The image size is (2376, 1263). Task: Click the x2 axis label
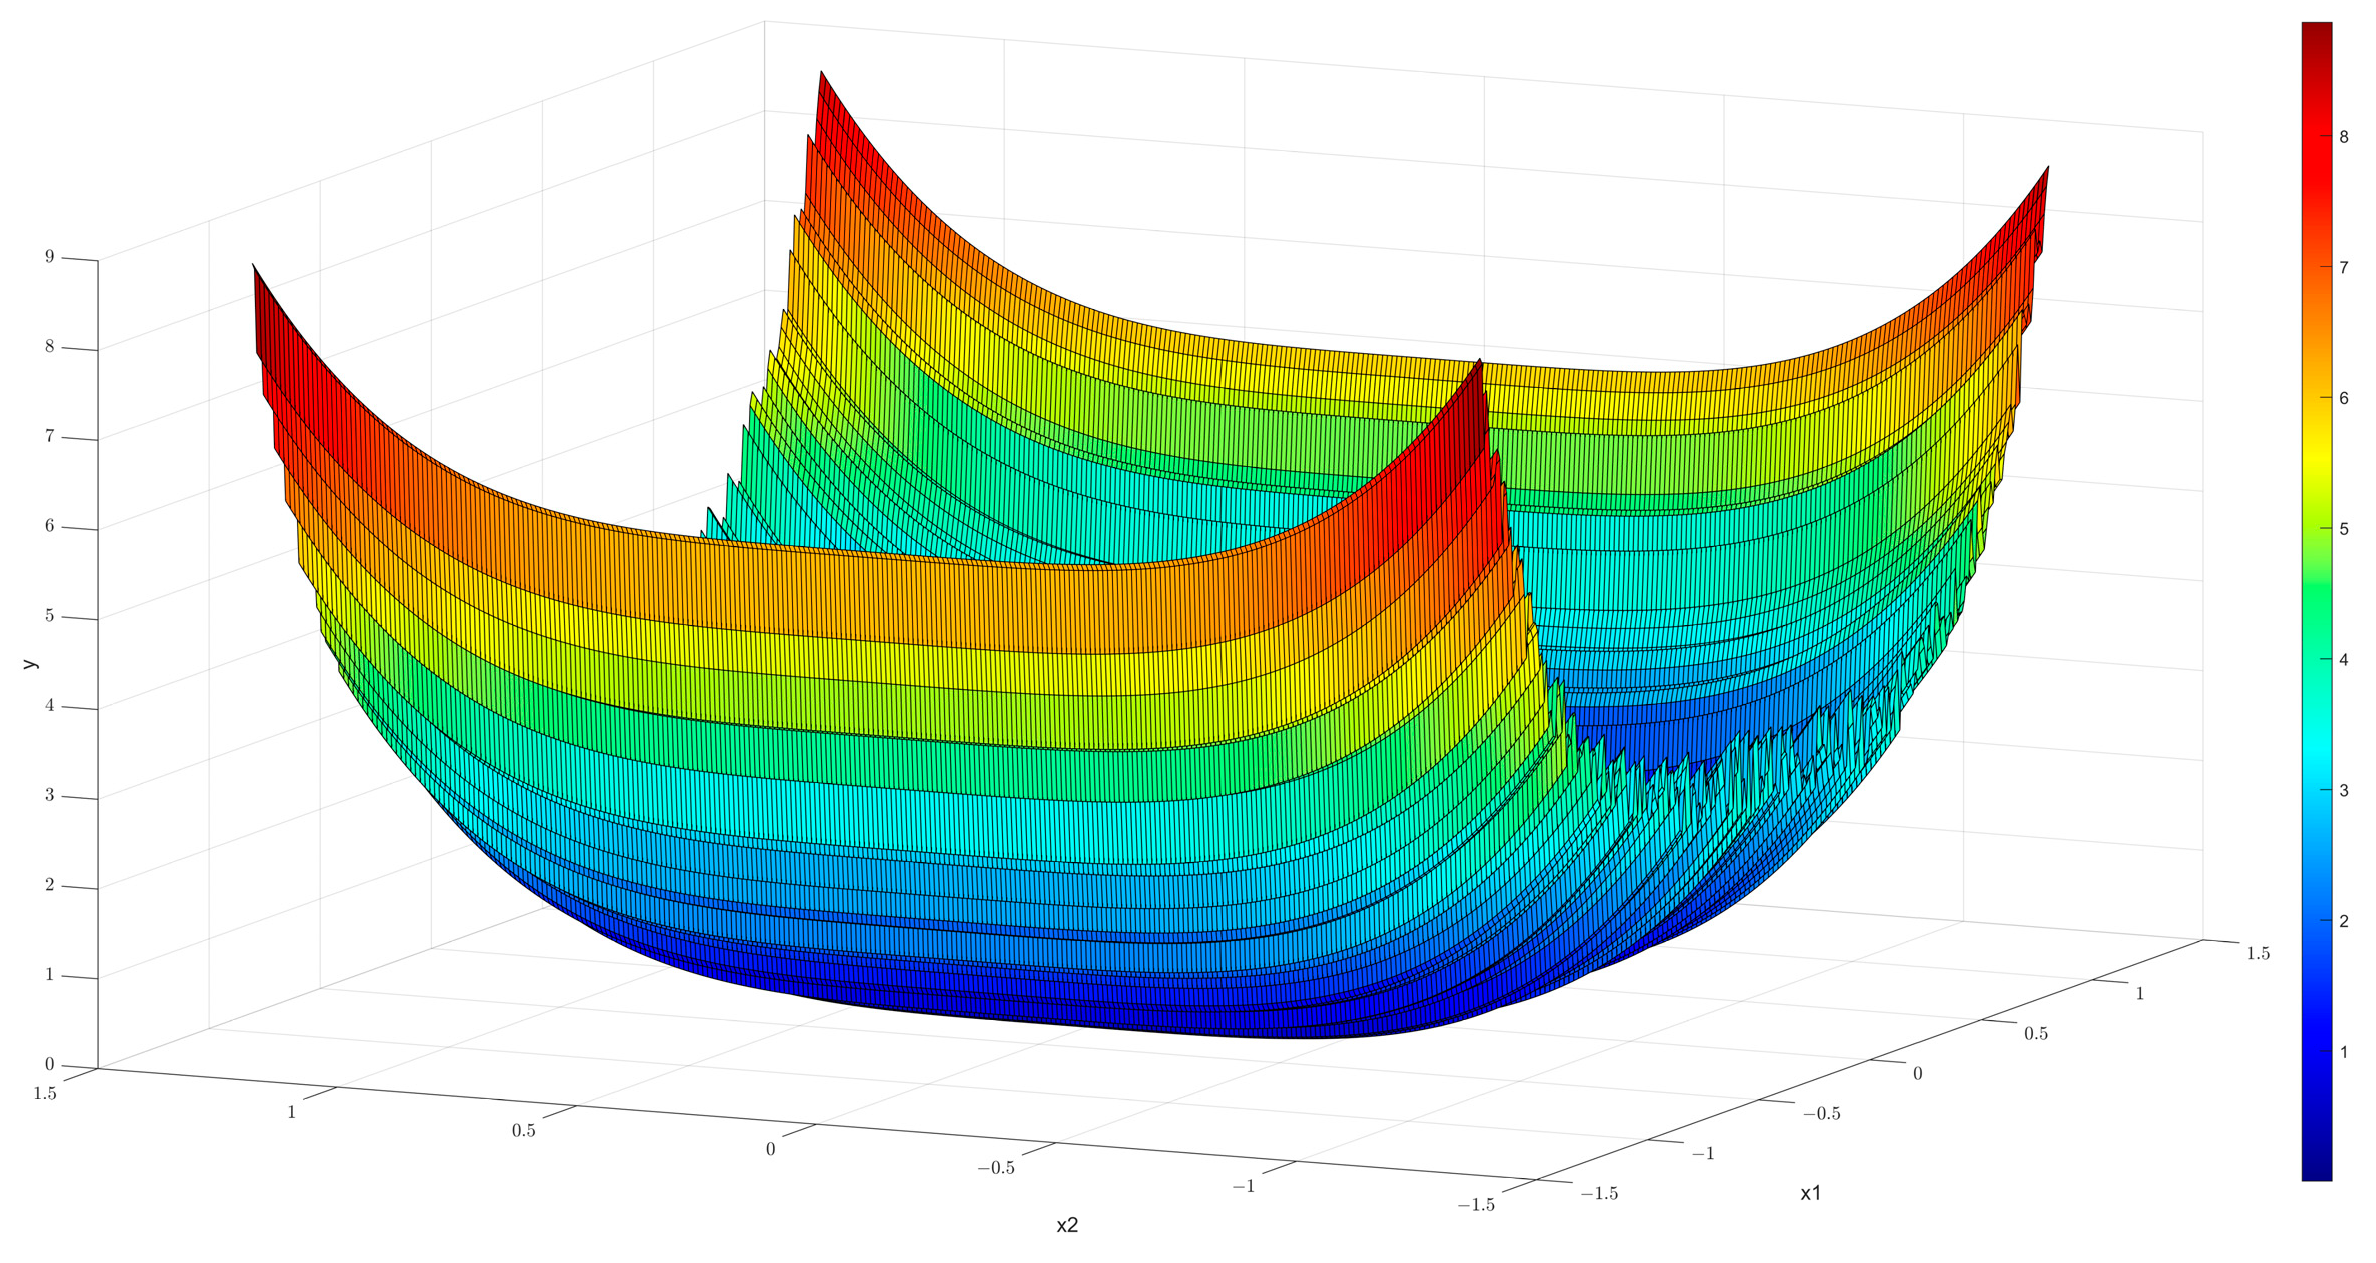[1067, 1226]
